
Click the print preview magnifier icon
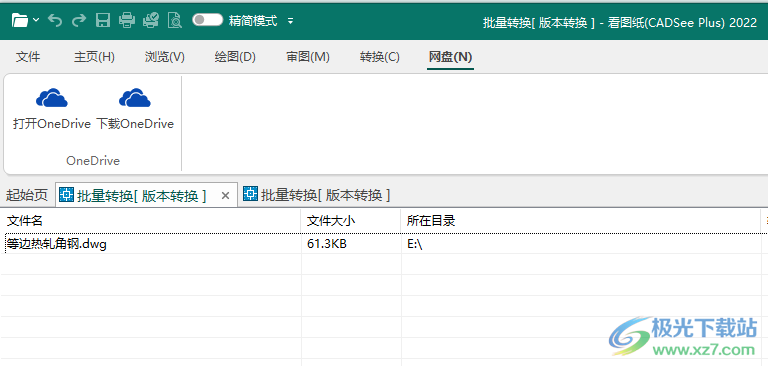click(x=175, y=21)
